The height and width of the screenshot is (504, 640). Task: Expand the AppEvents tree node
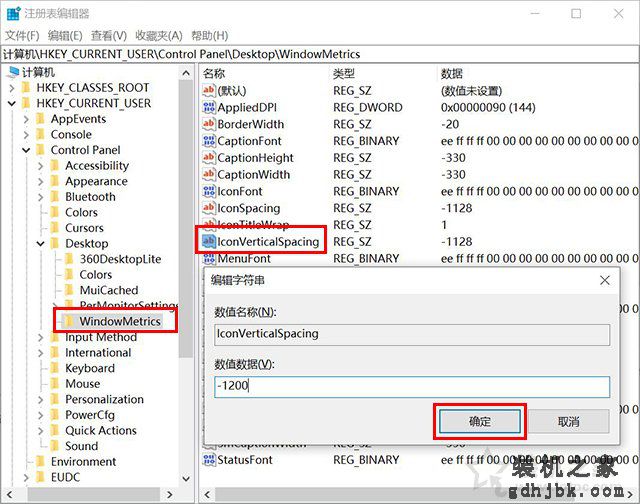(x=26, y=119)
